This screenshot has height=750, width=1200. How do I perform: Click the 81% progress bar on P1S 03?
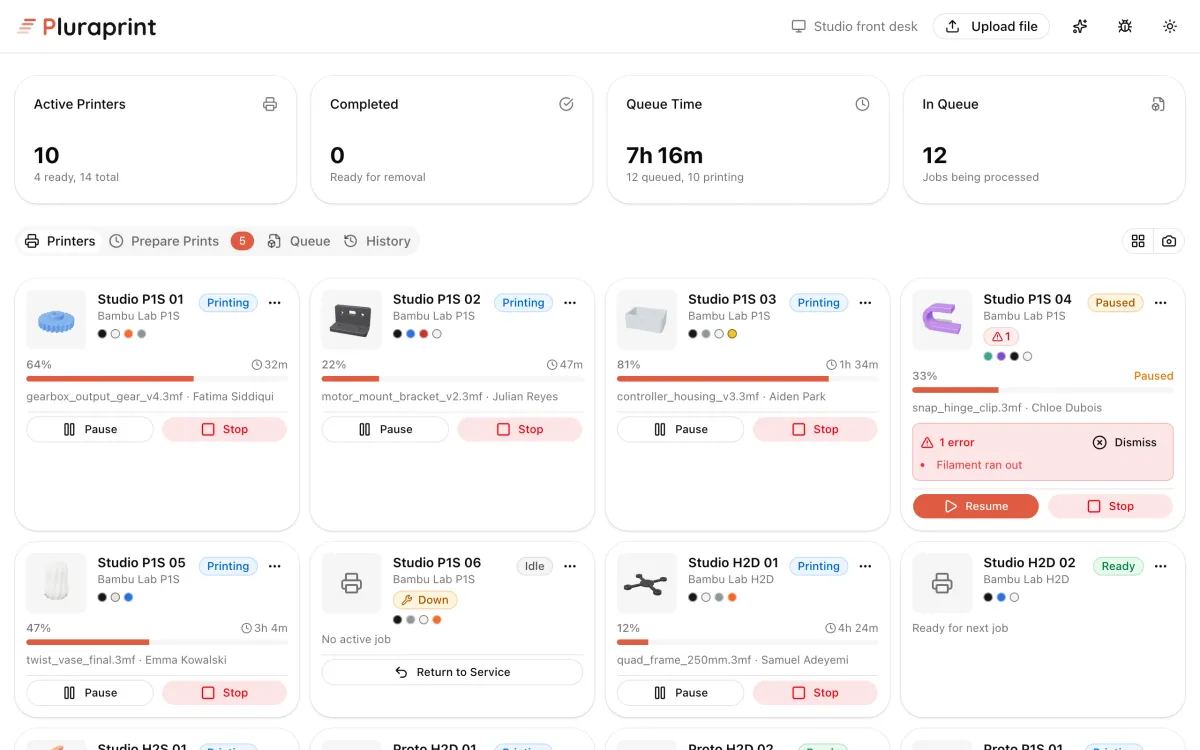(748, 379)
